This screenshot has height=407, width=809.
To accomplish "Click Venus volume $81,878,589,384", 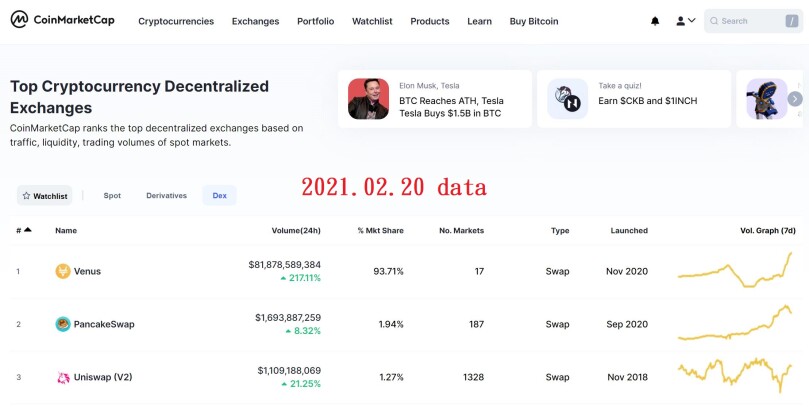I will pos(284,265).
